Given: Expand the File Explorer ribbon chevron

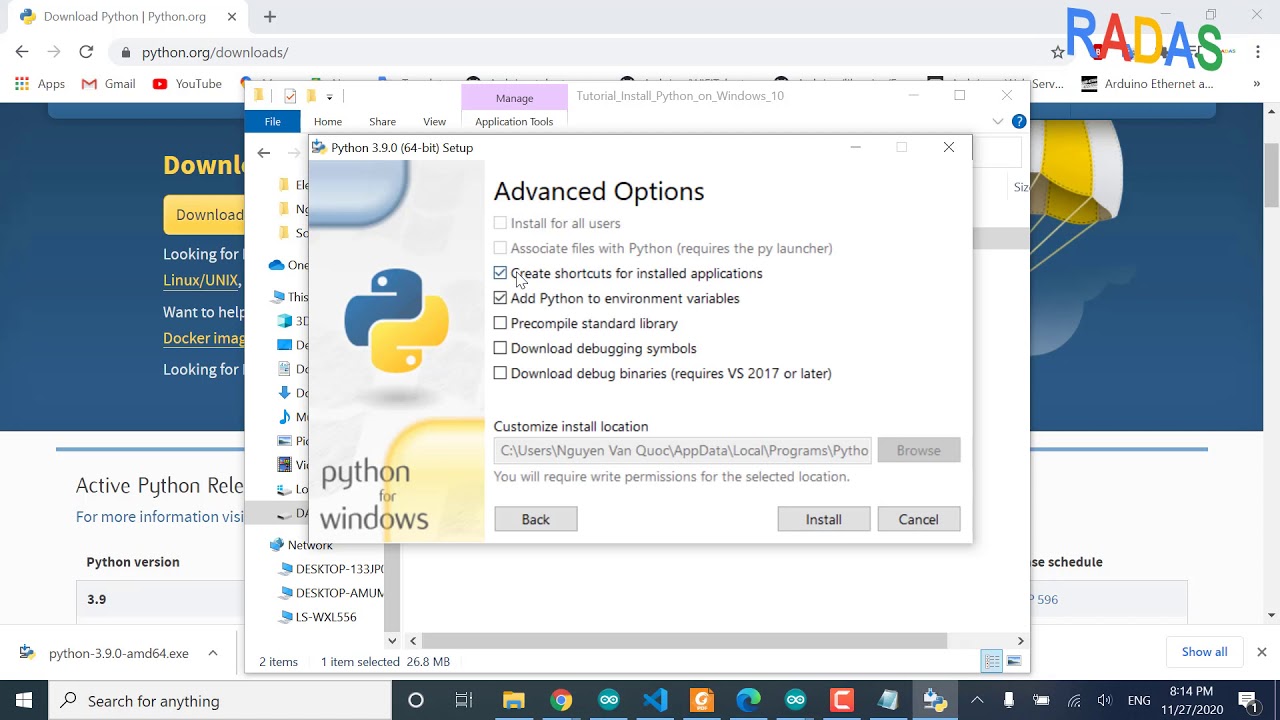Looking at the screenshot, I should tap(998, 121).
